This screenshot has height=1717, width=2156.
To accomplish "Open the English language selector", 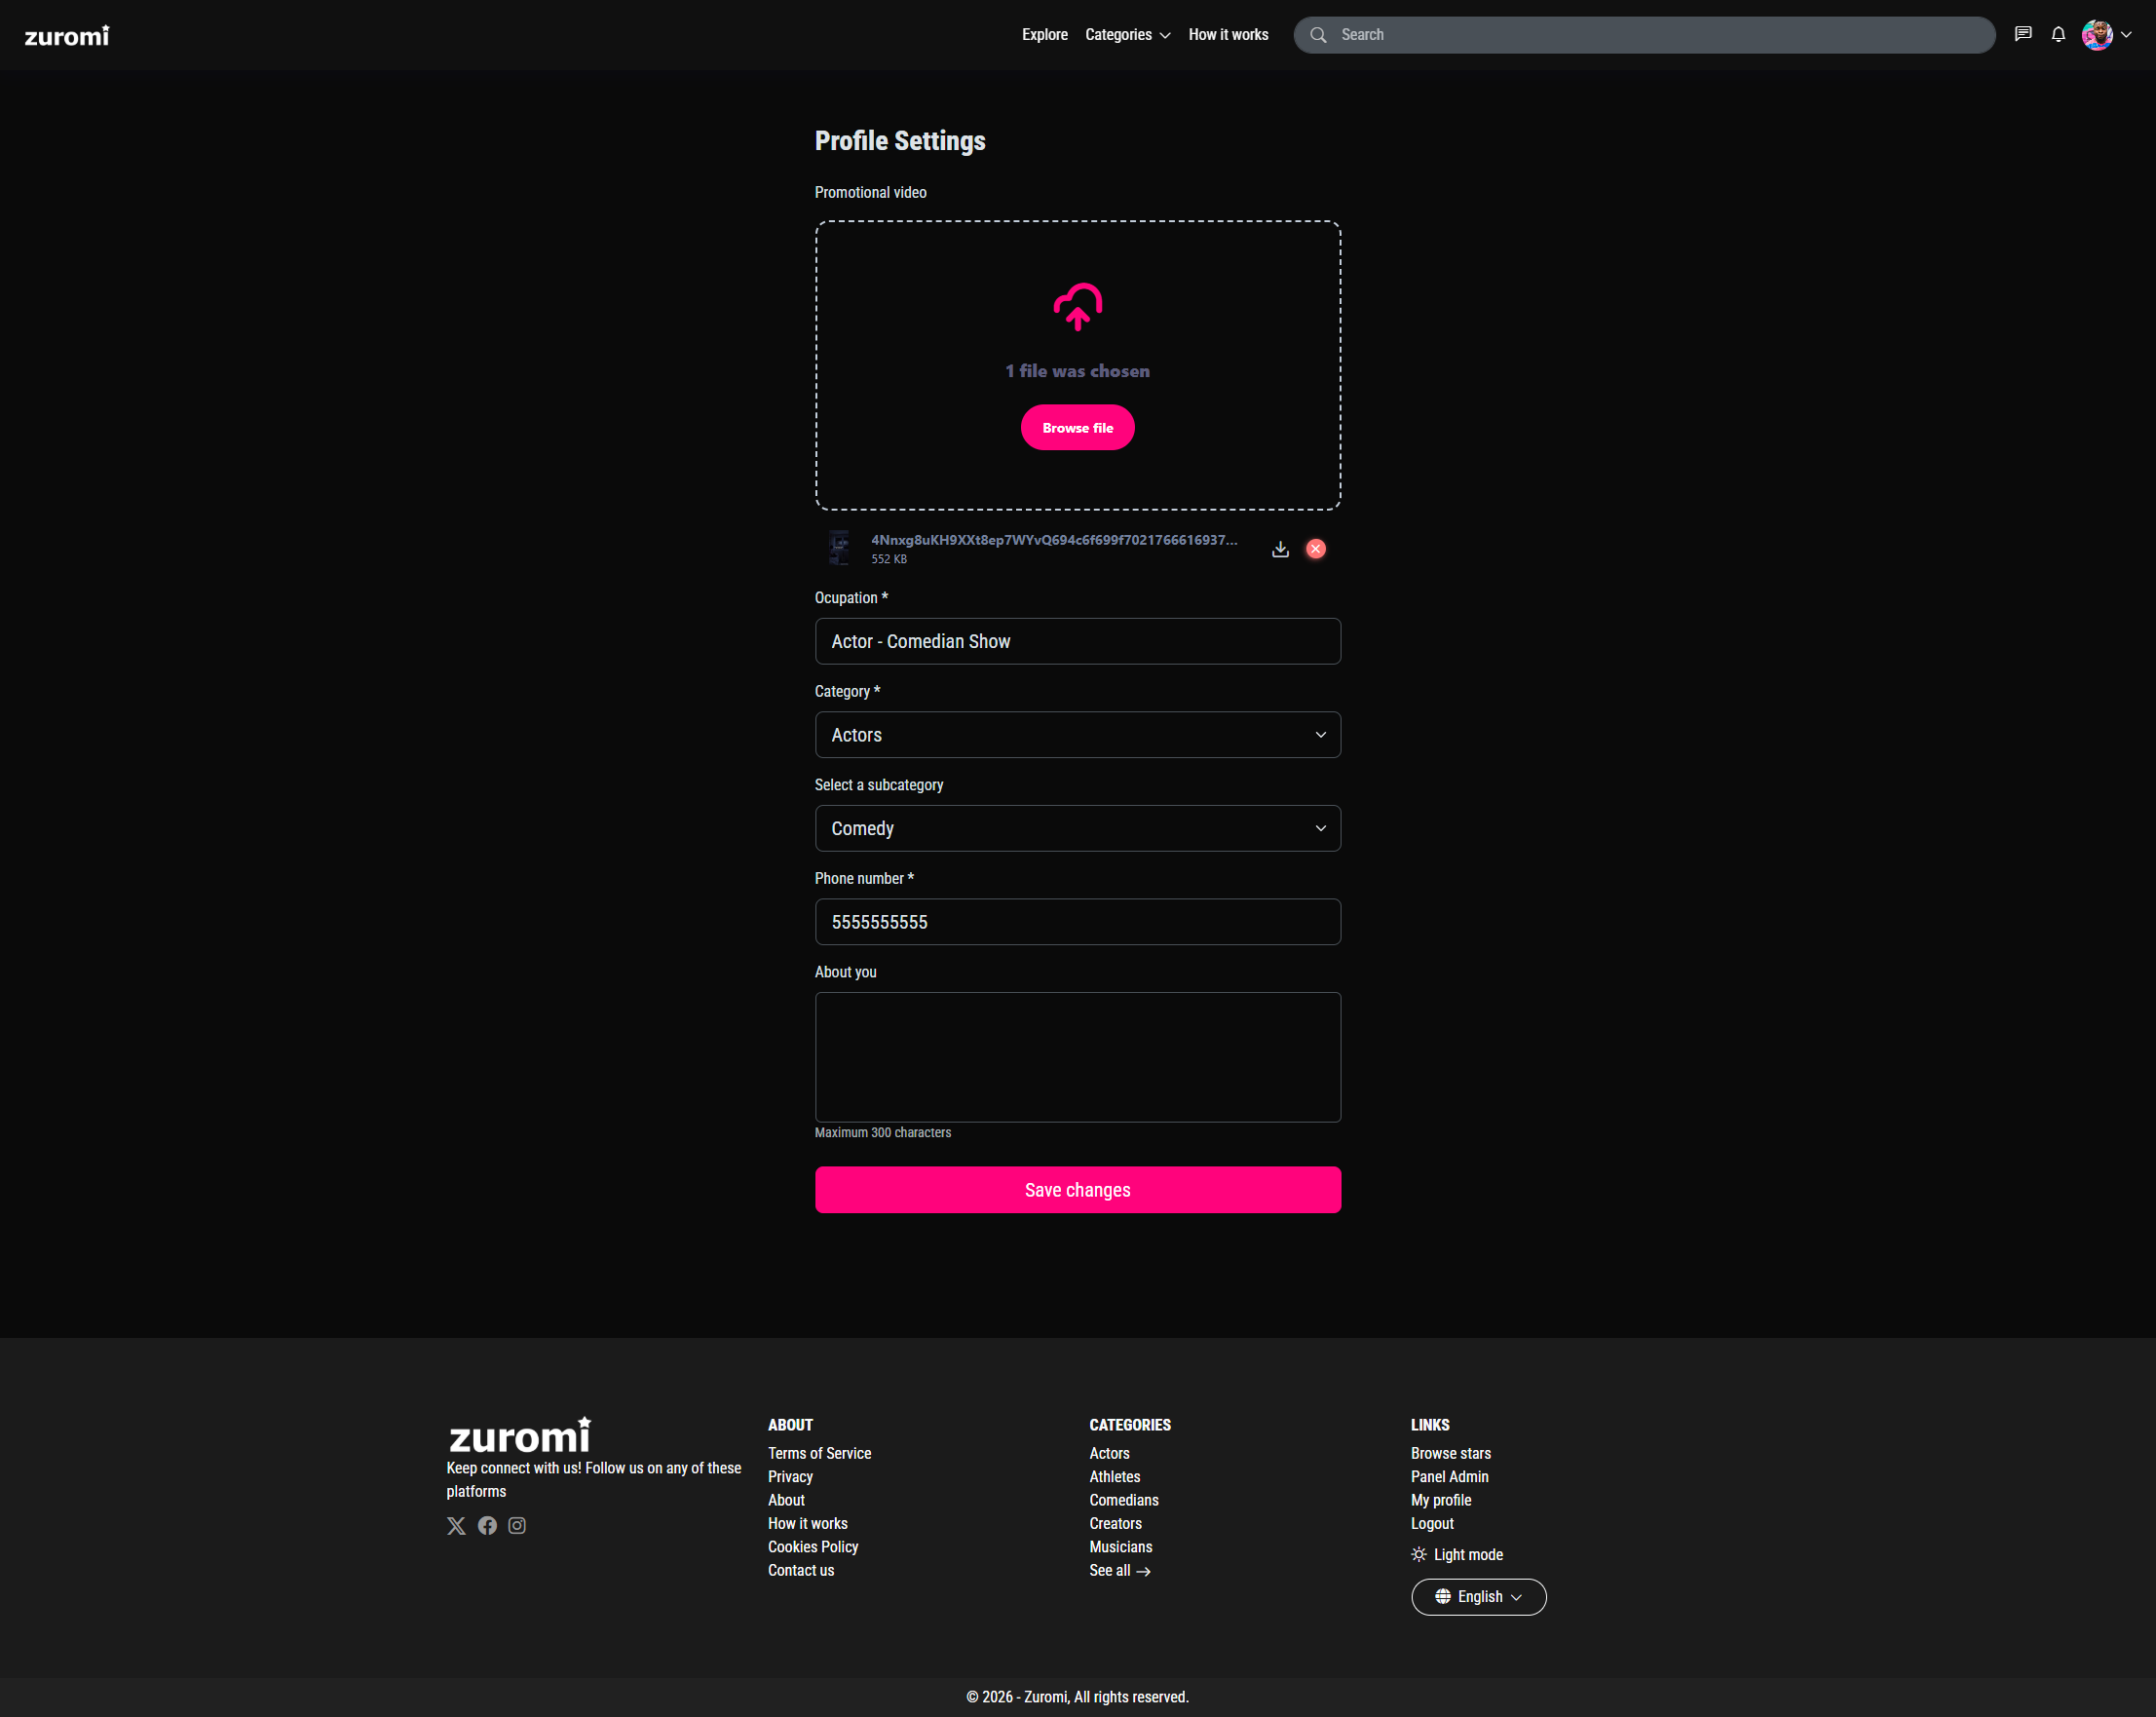I will point(1478,1597).
